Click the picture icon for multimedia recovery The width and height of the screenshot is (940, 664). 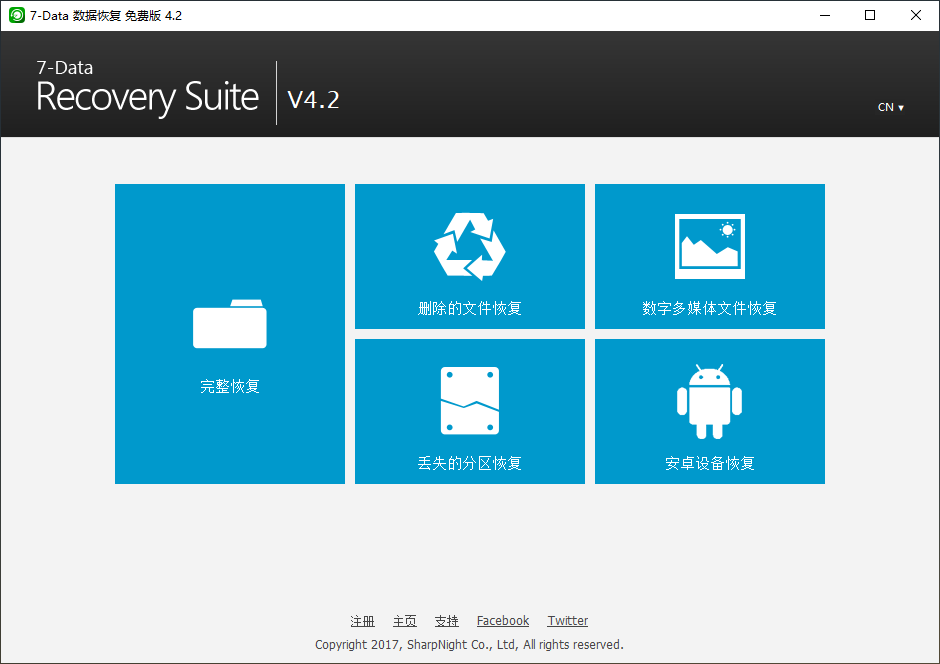(x=710, y=246)
